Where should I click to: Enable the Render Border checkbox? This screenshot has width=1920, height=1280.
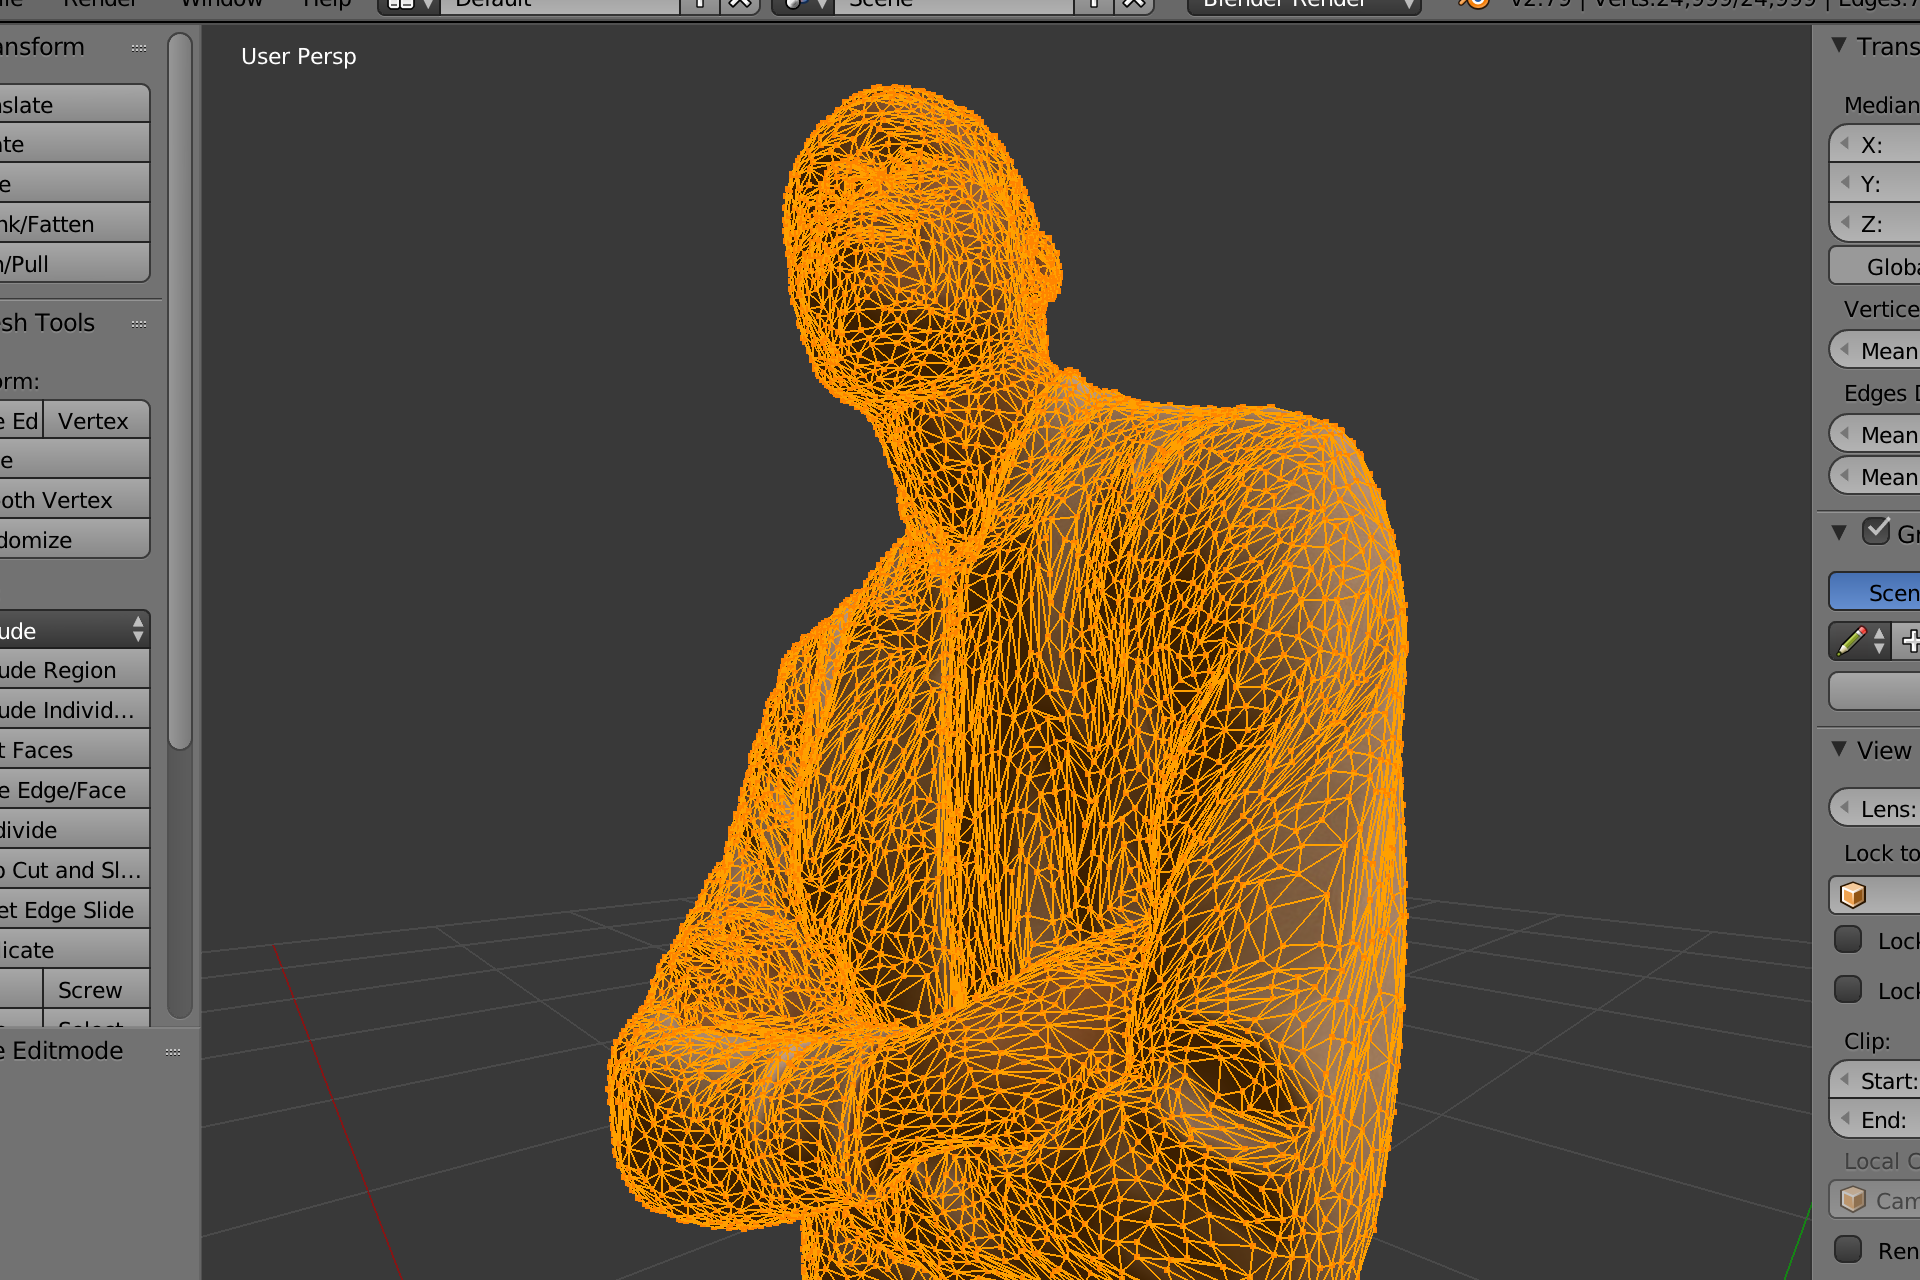1848,1249
